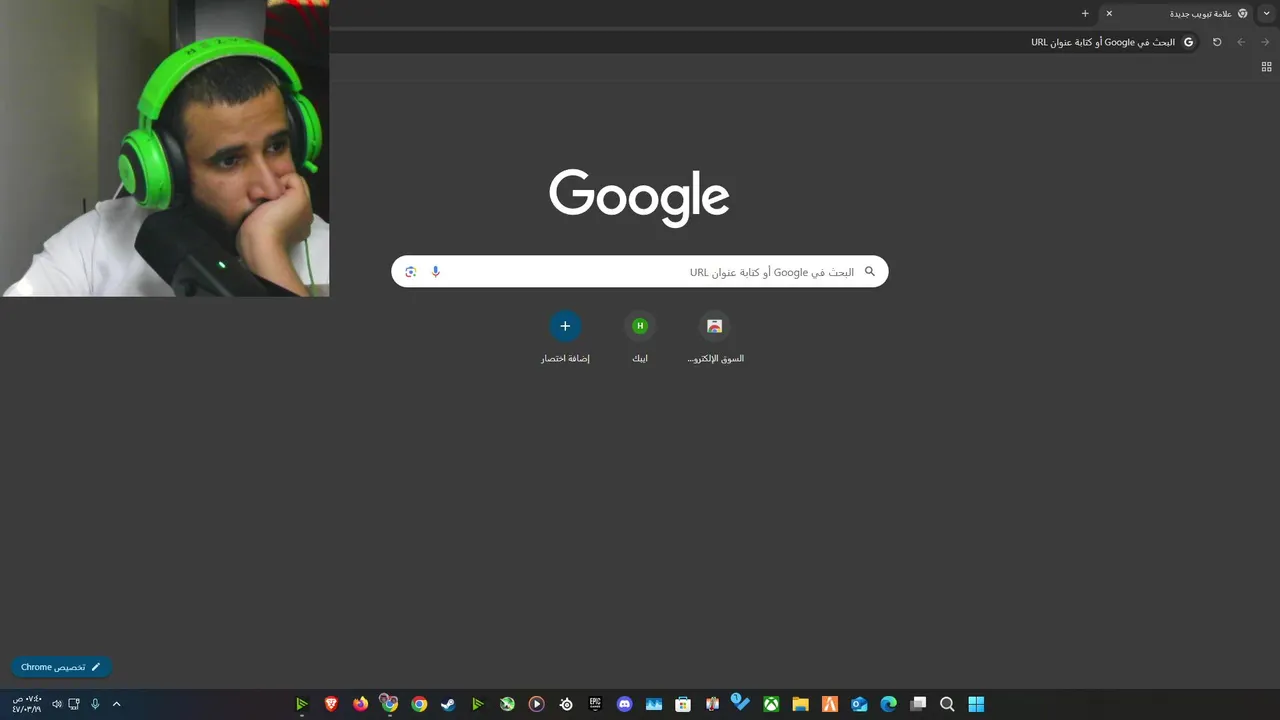
Task: Launch Microsoft Edge from taskbar
Action: [x=888, y=704]
